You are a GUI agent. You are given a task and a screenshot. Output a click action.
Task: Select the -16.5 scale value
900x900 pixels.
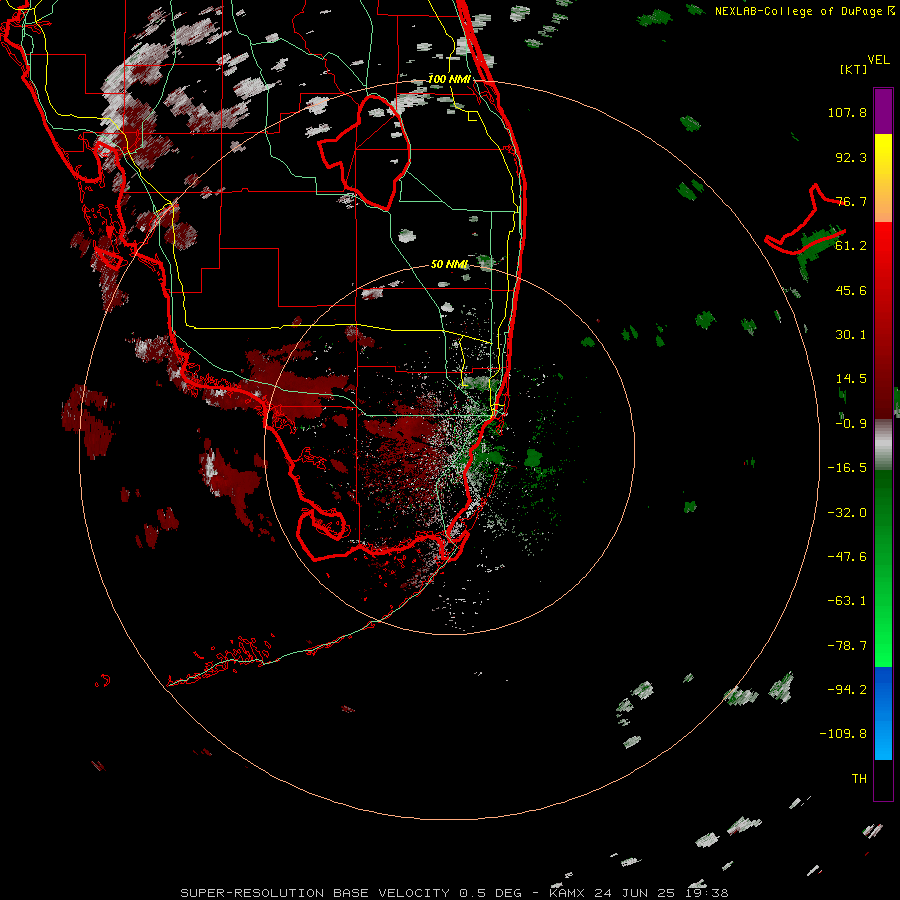tap(847, 468)
